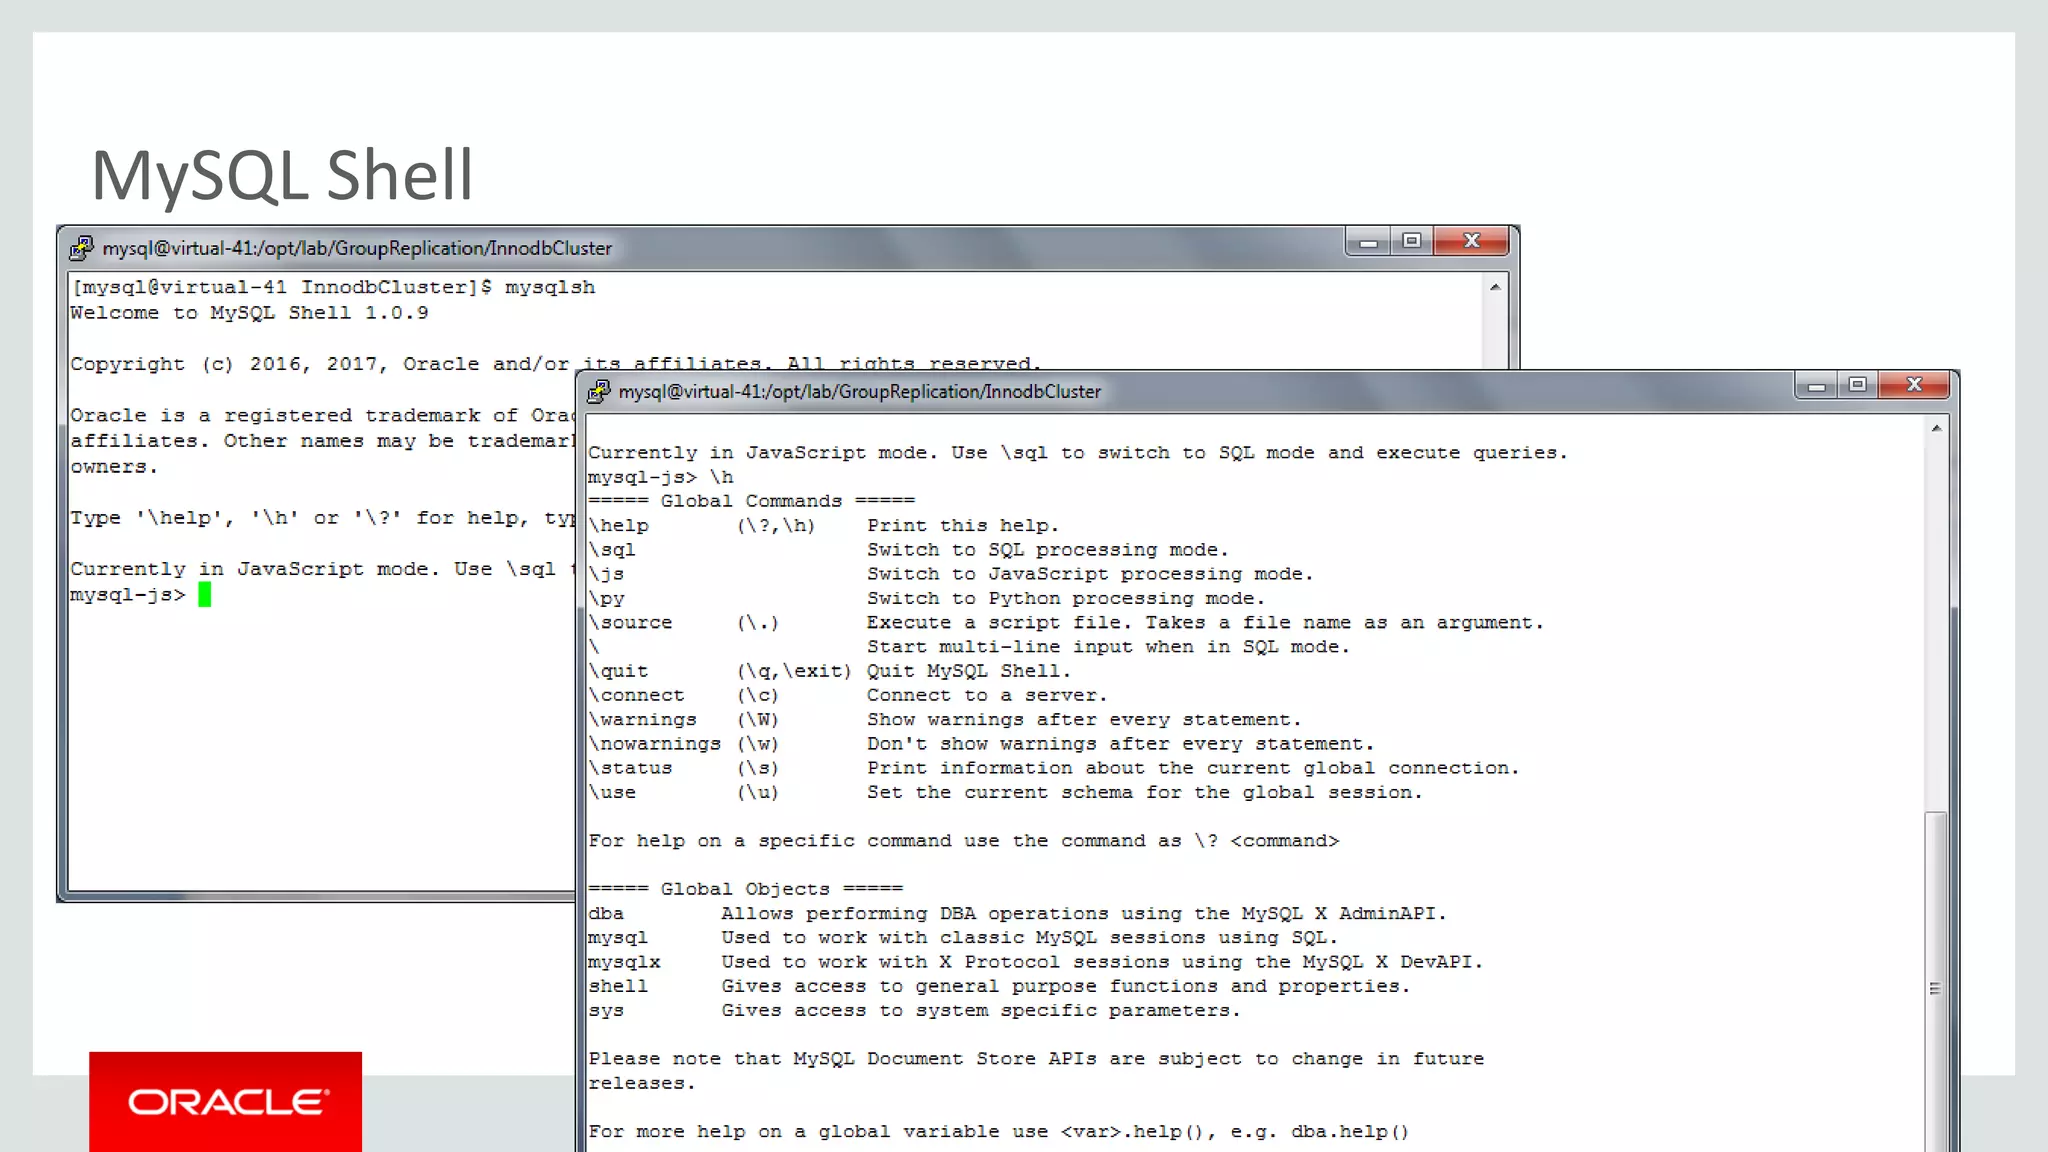Click the back terminal title bar text

tap(357, 248)
